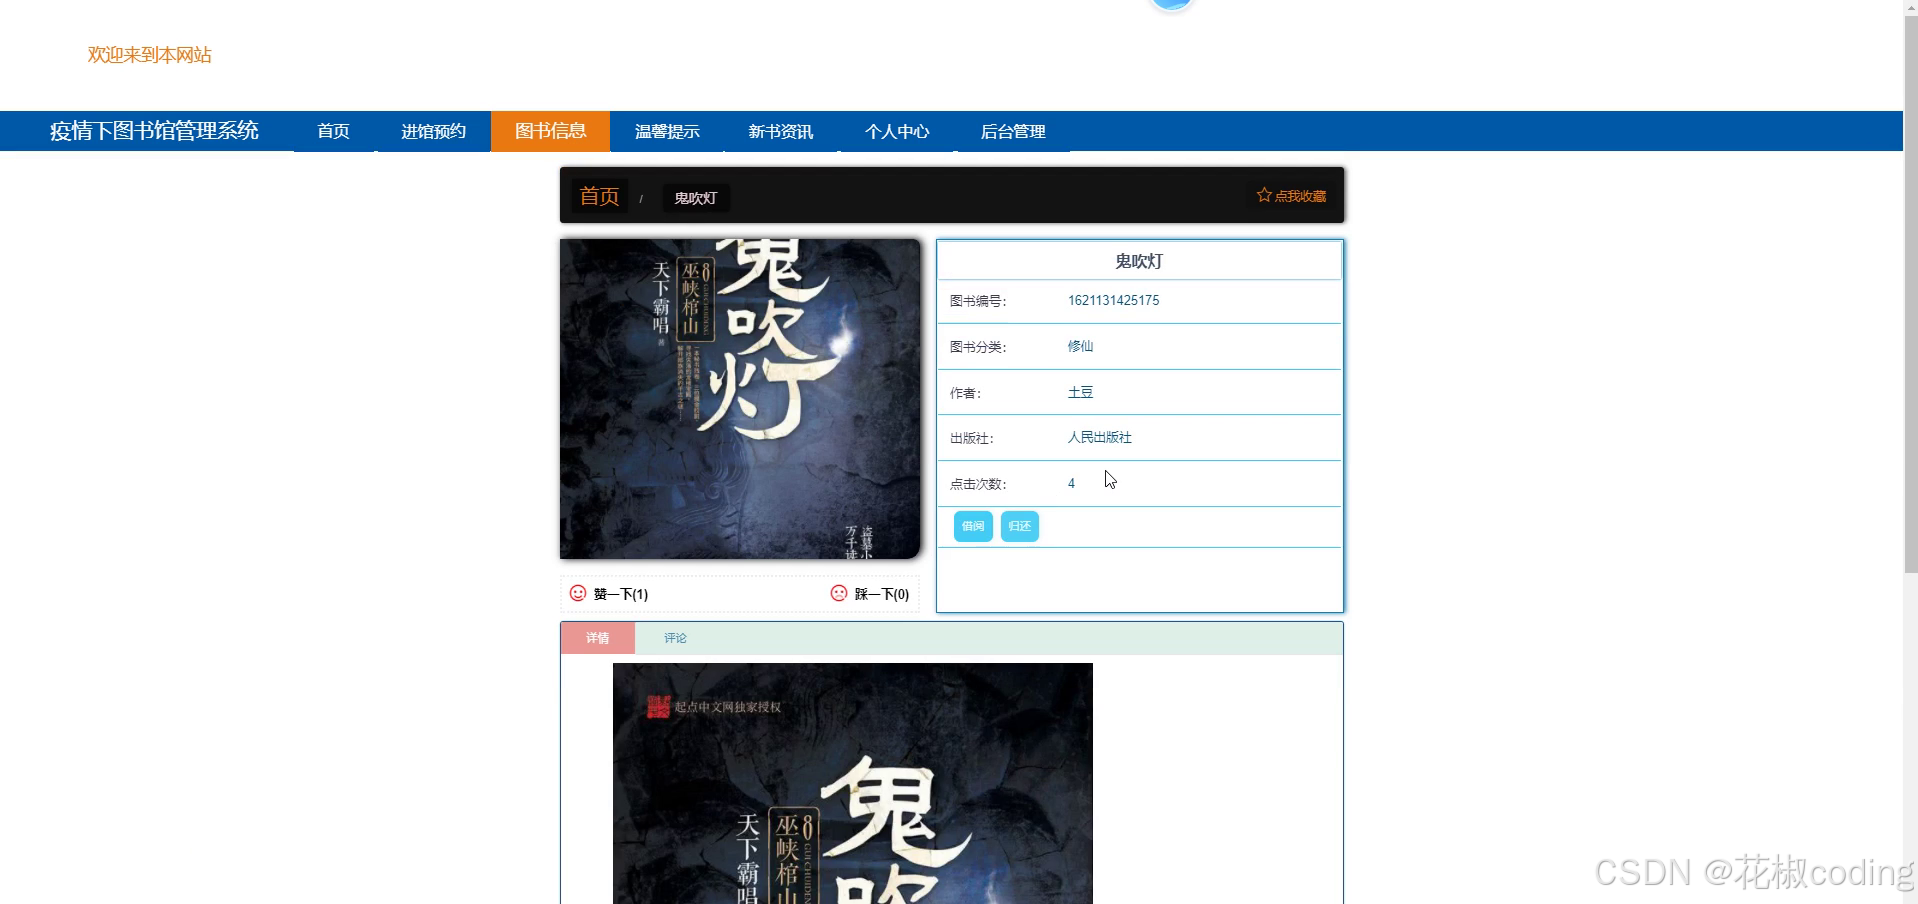The height and width of the screenshot is (904, 1918).
Task: Open the 修仙 category link
Action: point(1080,346)
